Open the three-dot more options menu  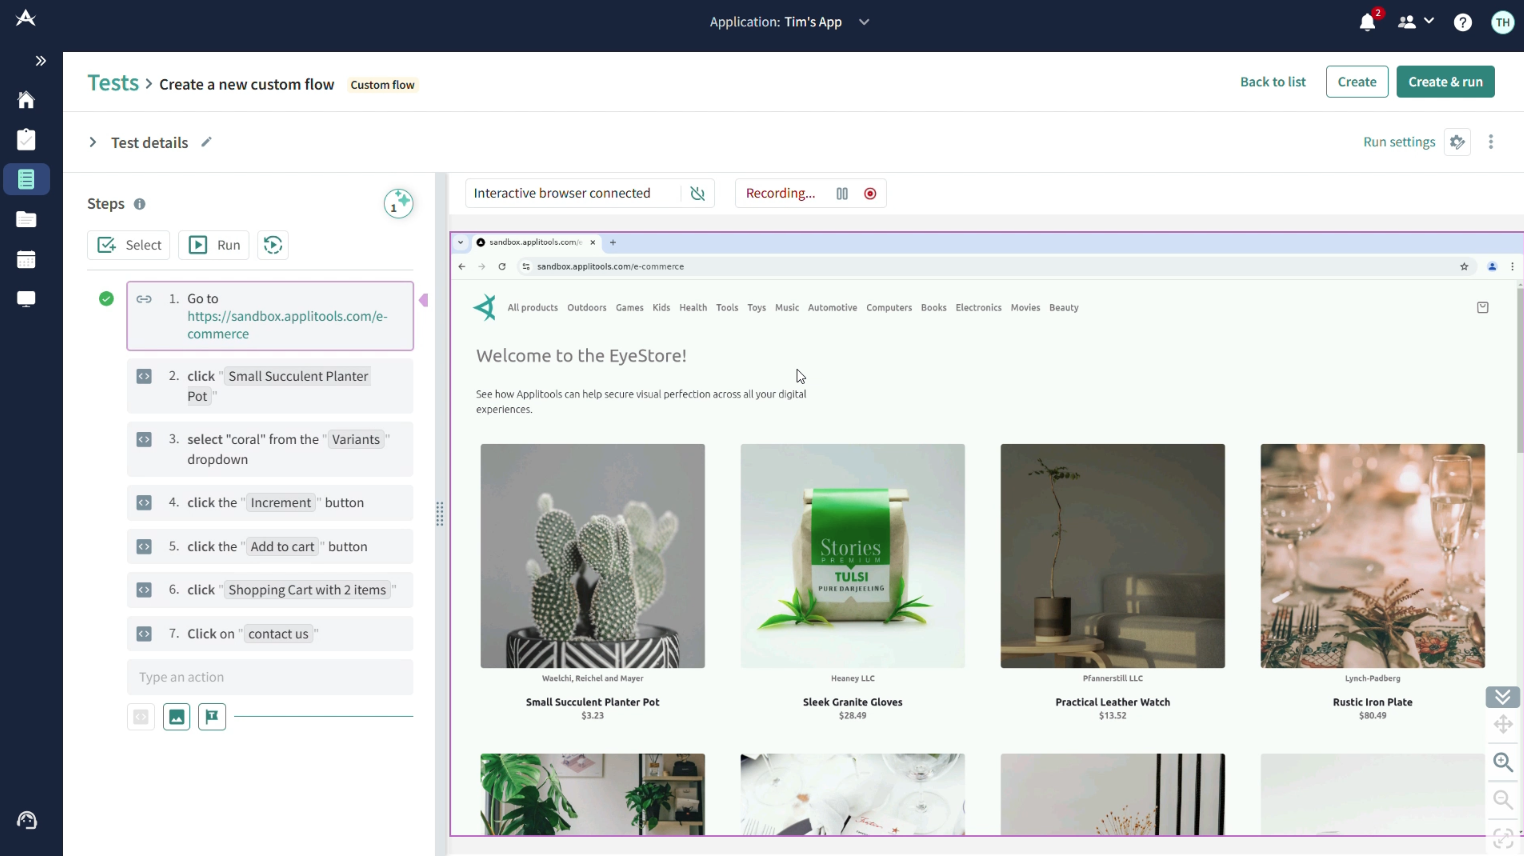[1491, 142]
